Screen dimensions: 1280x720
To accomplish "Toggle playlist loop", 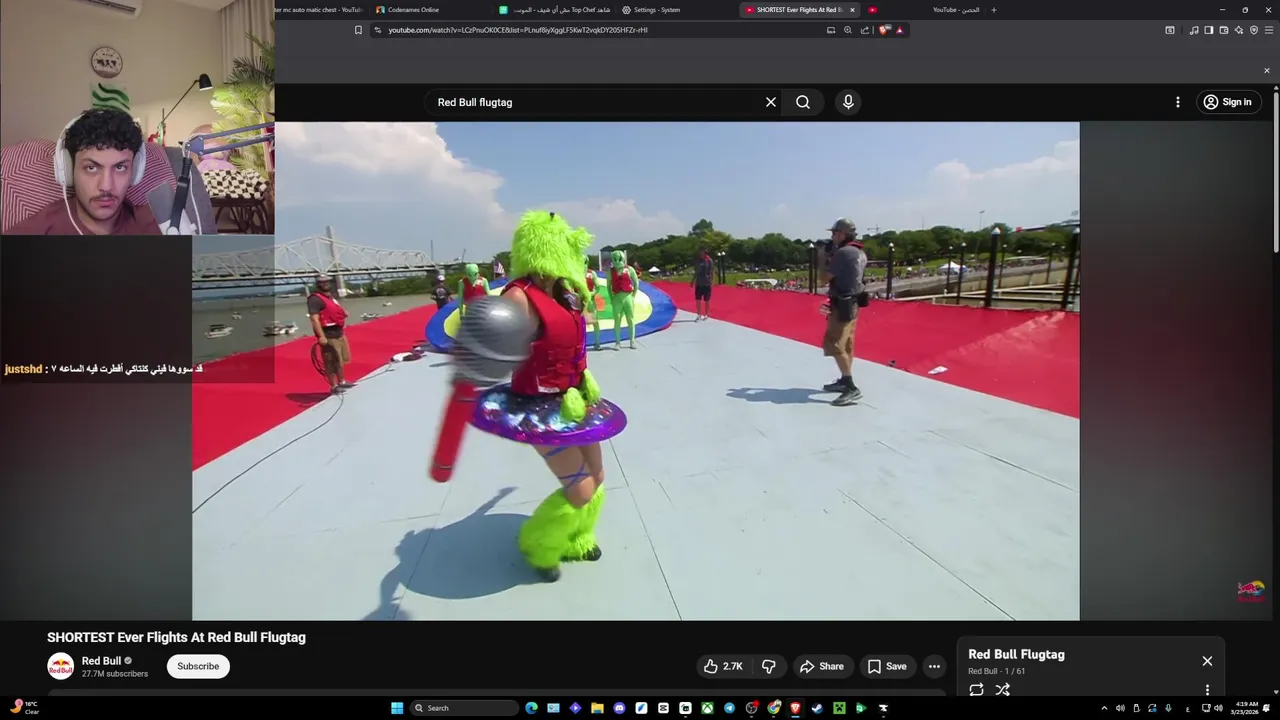I will pos(977,690).
